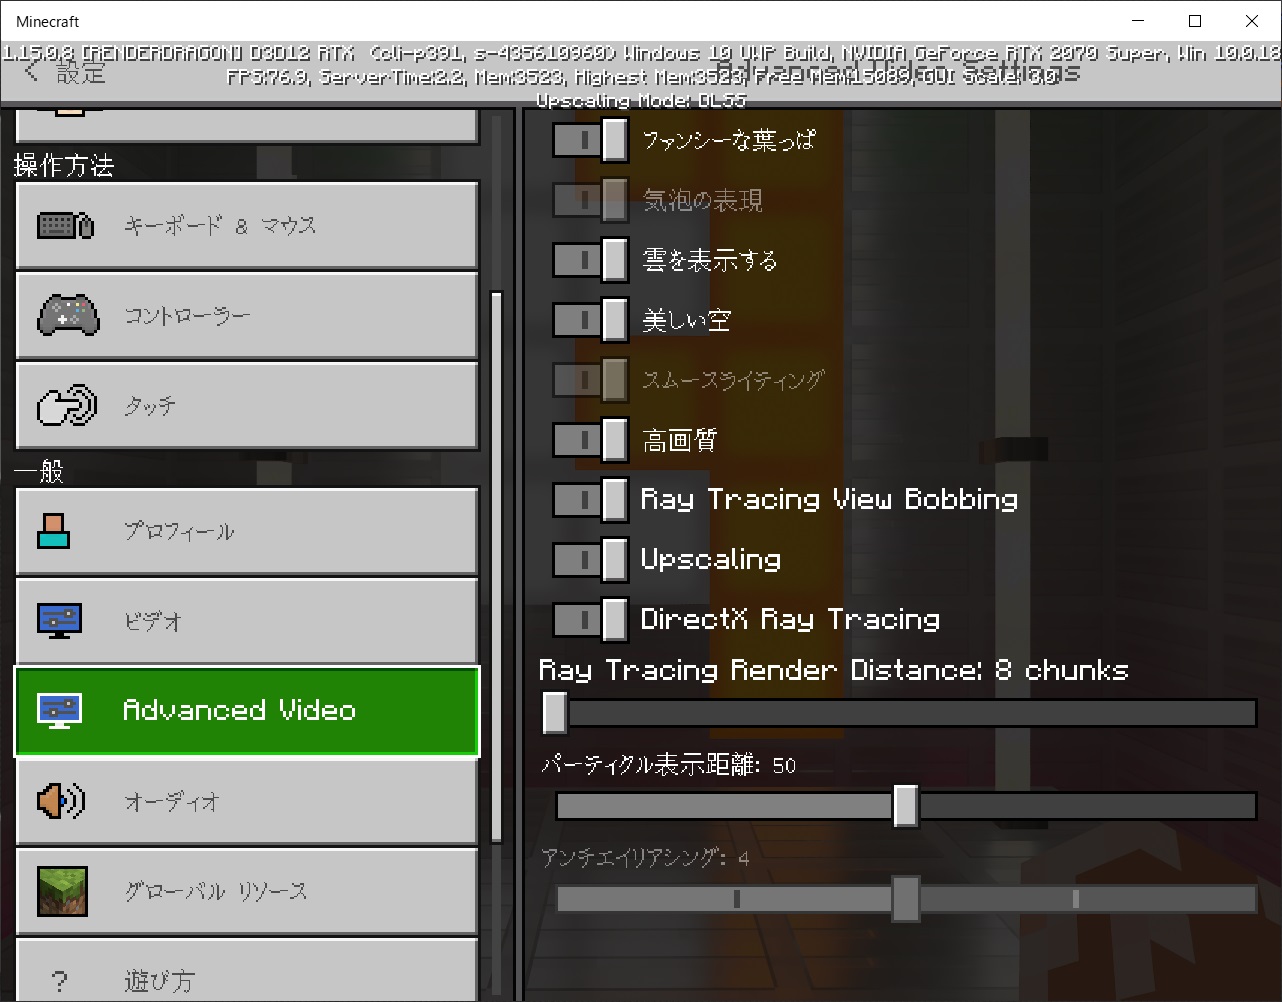Toggle 気泡の表現 switch
Screen dimensions: 1282x1002
590,200
